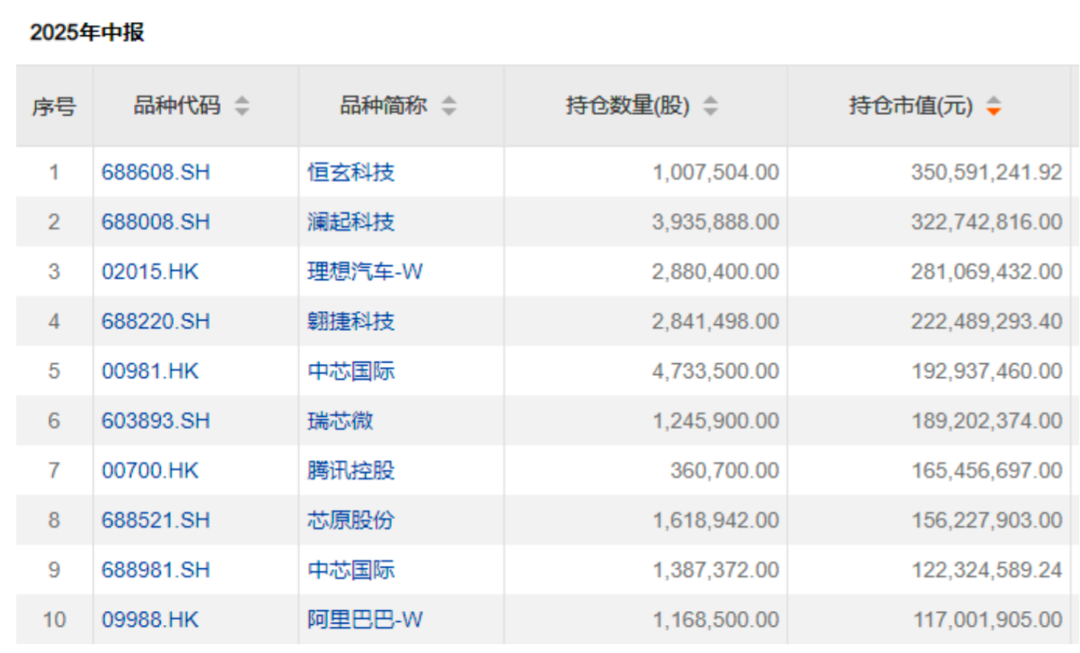This screenshot has height=653, width=1080.
Task: Sort by 持仓数量(股) column arrows
Action: pos(711,106)
